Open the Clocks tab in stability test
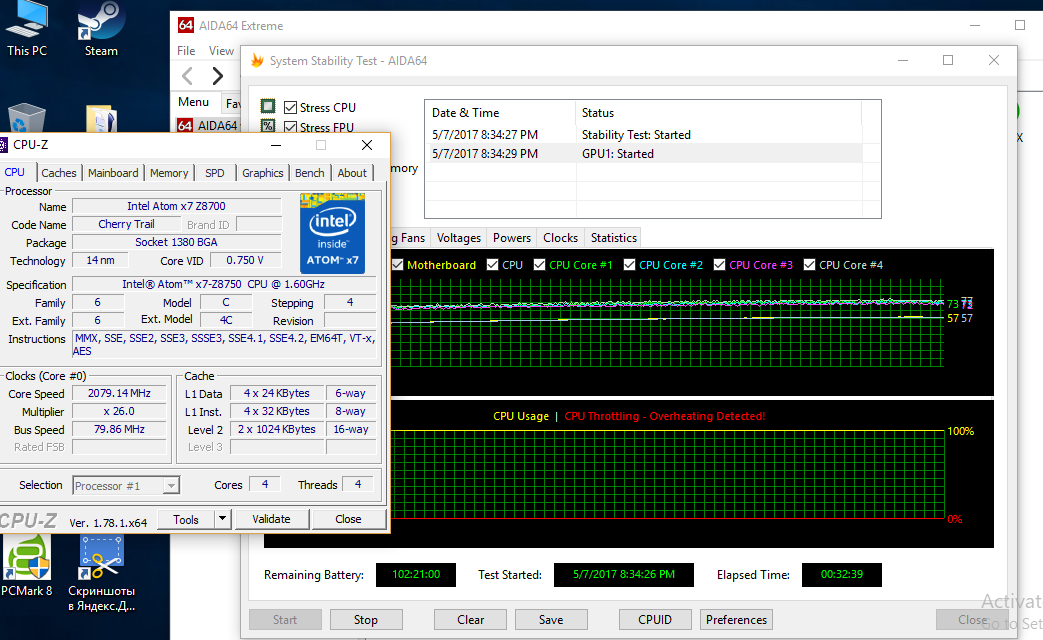Screen dimensions: 1043x640 coord(560,238)
